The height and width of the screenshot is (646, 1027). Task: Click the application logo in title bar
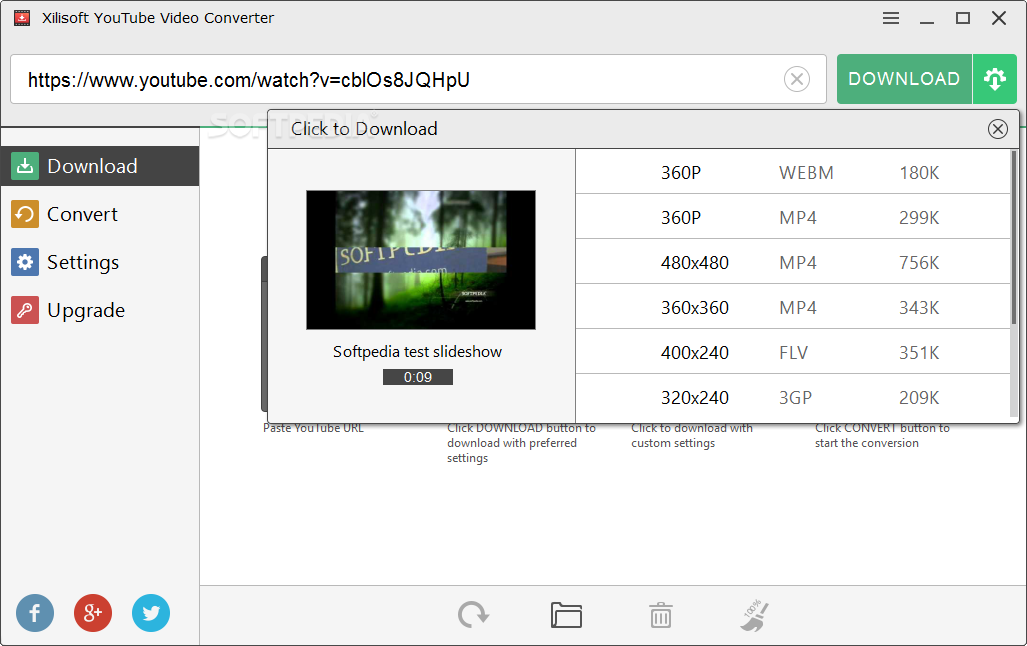(22, 18)
